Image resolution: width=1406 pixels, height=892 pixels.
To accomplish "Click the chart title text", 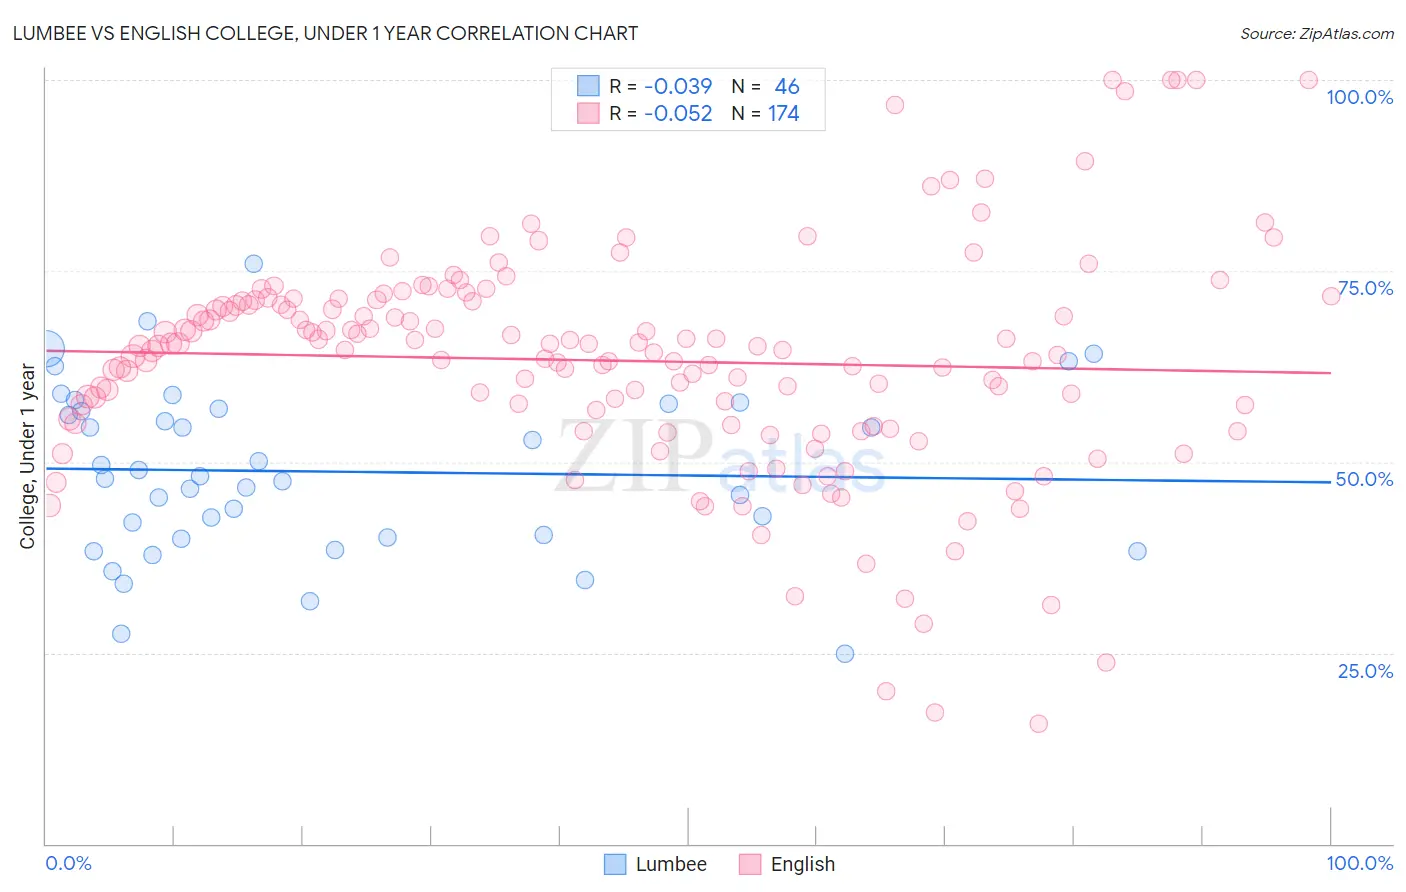I will (x=325, y=33).
